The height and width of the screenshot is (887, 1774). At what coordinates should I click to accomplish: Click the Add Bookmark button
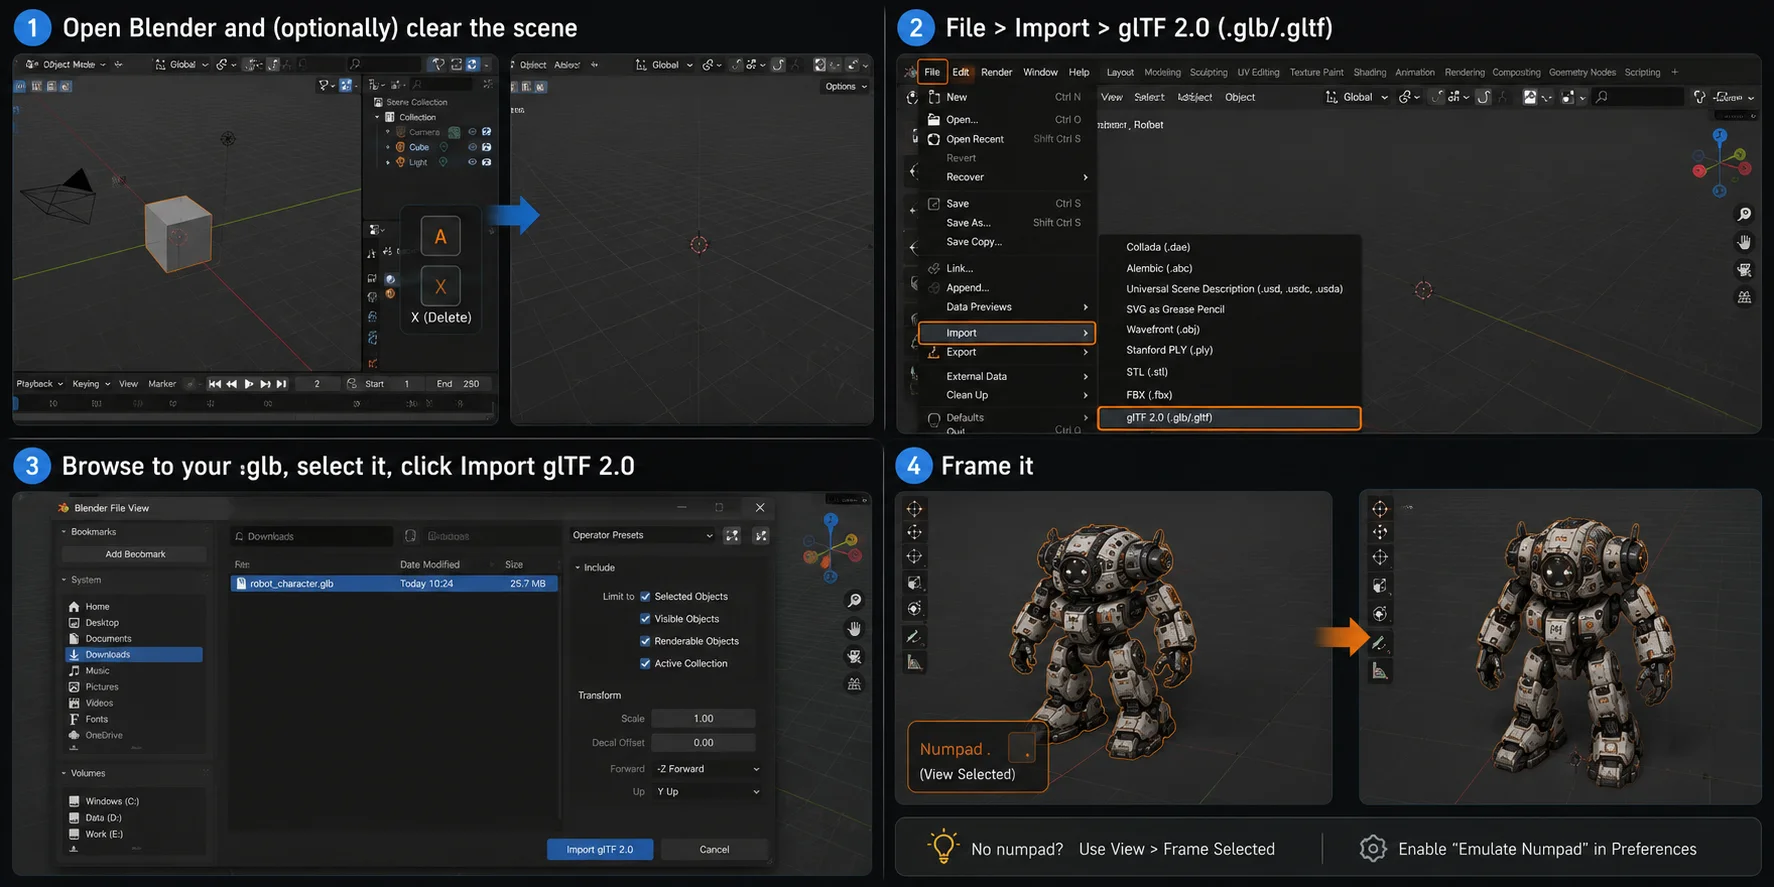pyautogui.click(x=135, y=554)
